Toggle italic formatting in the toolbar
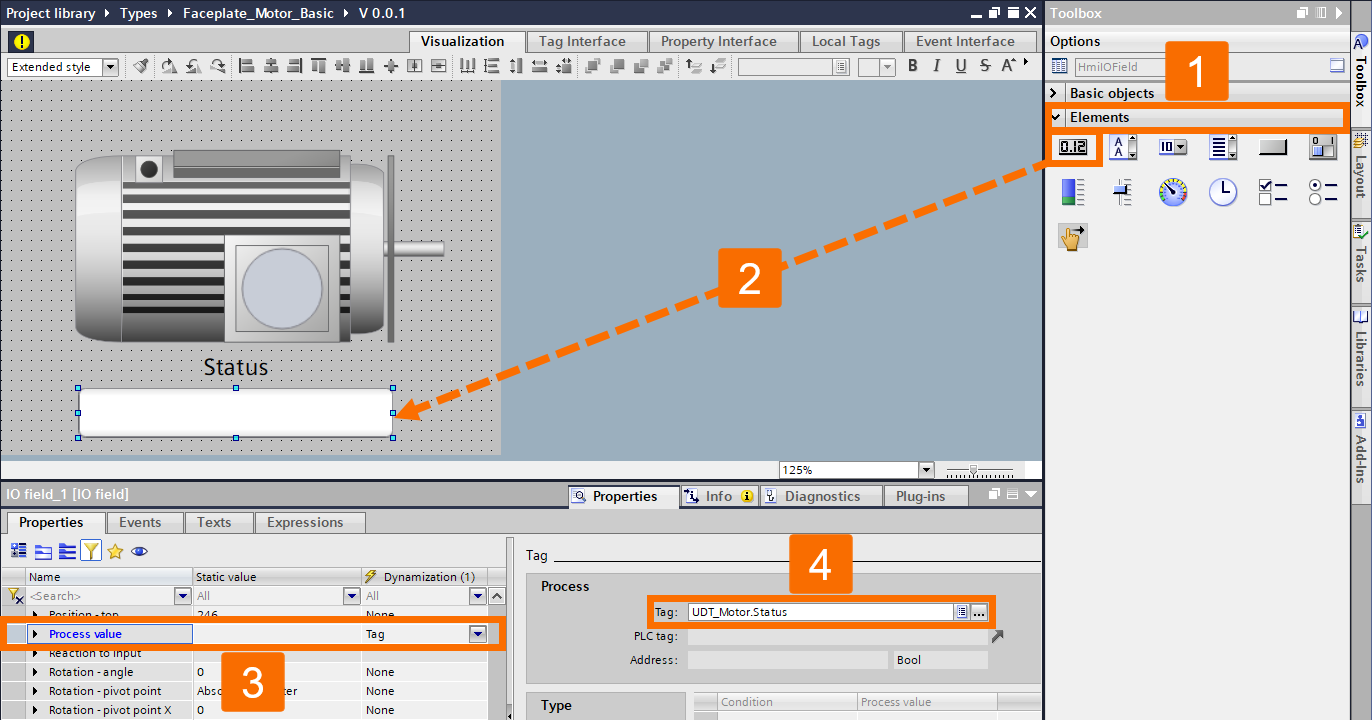 click(935, 65)
